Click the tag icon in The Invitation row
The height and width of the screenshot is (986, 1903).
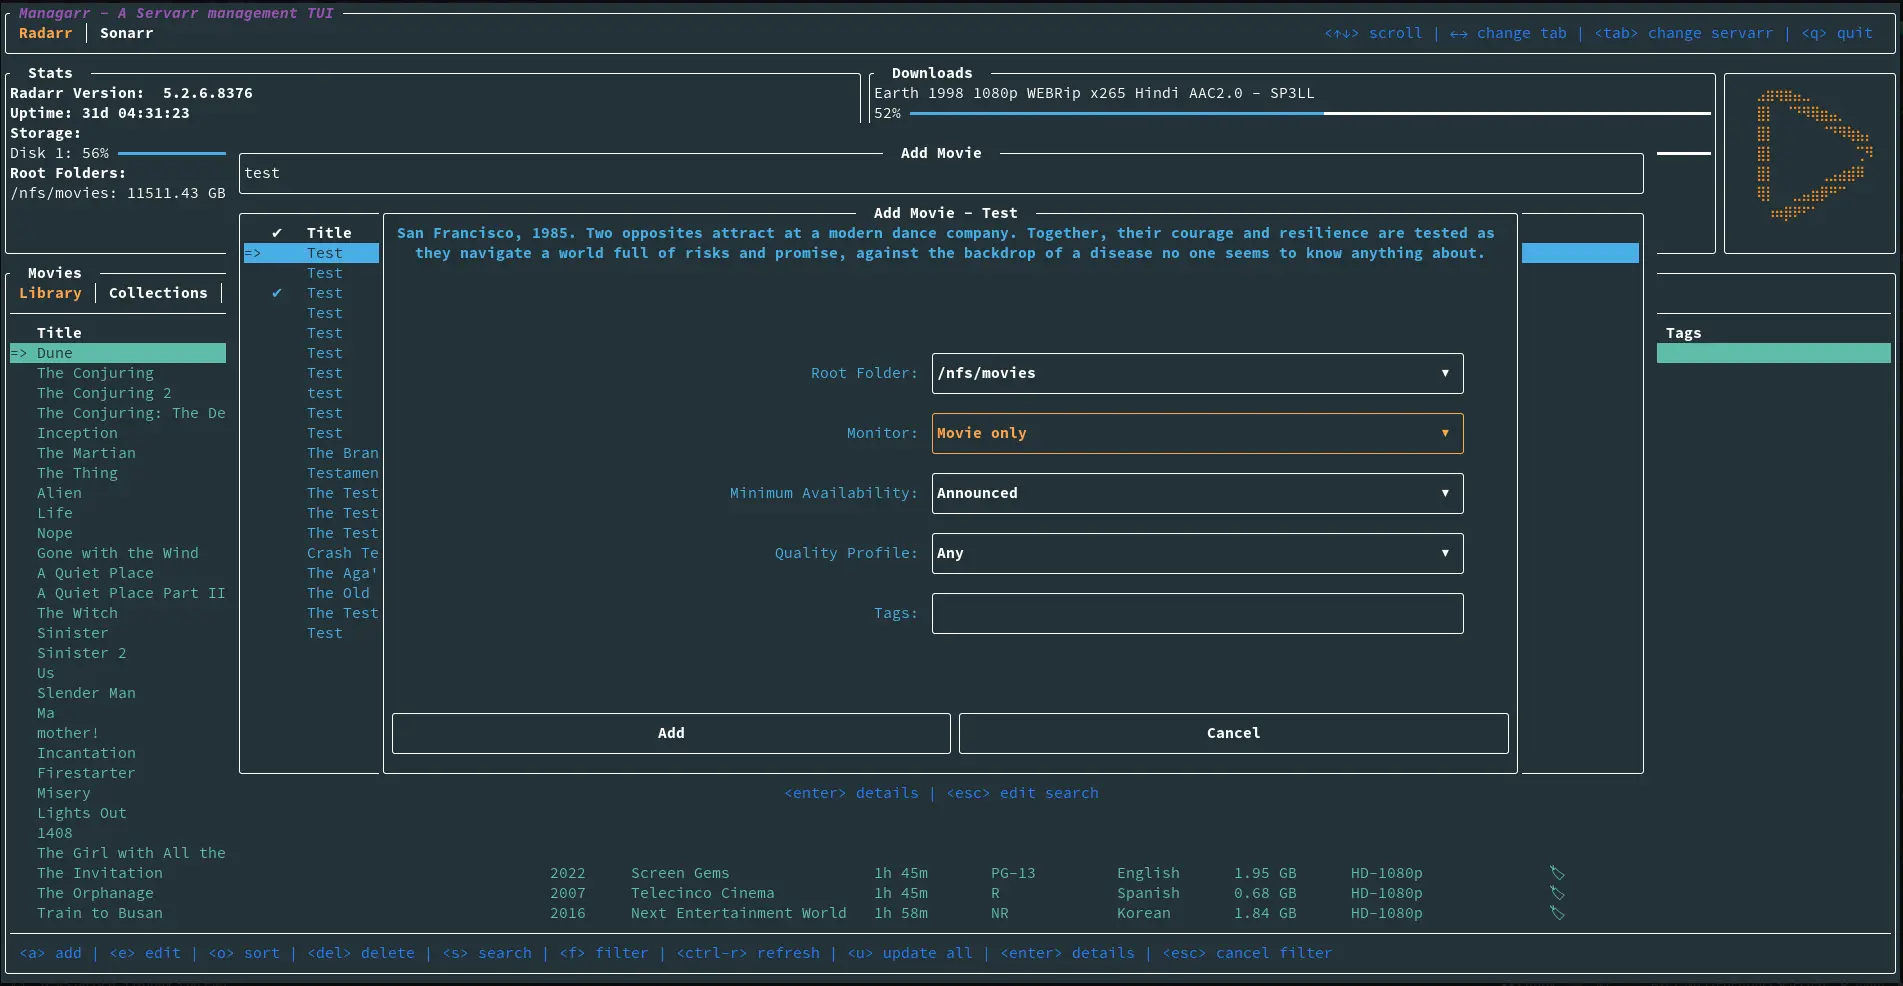click(x=1557, y=873)
